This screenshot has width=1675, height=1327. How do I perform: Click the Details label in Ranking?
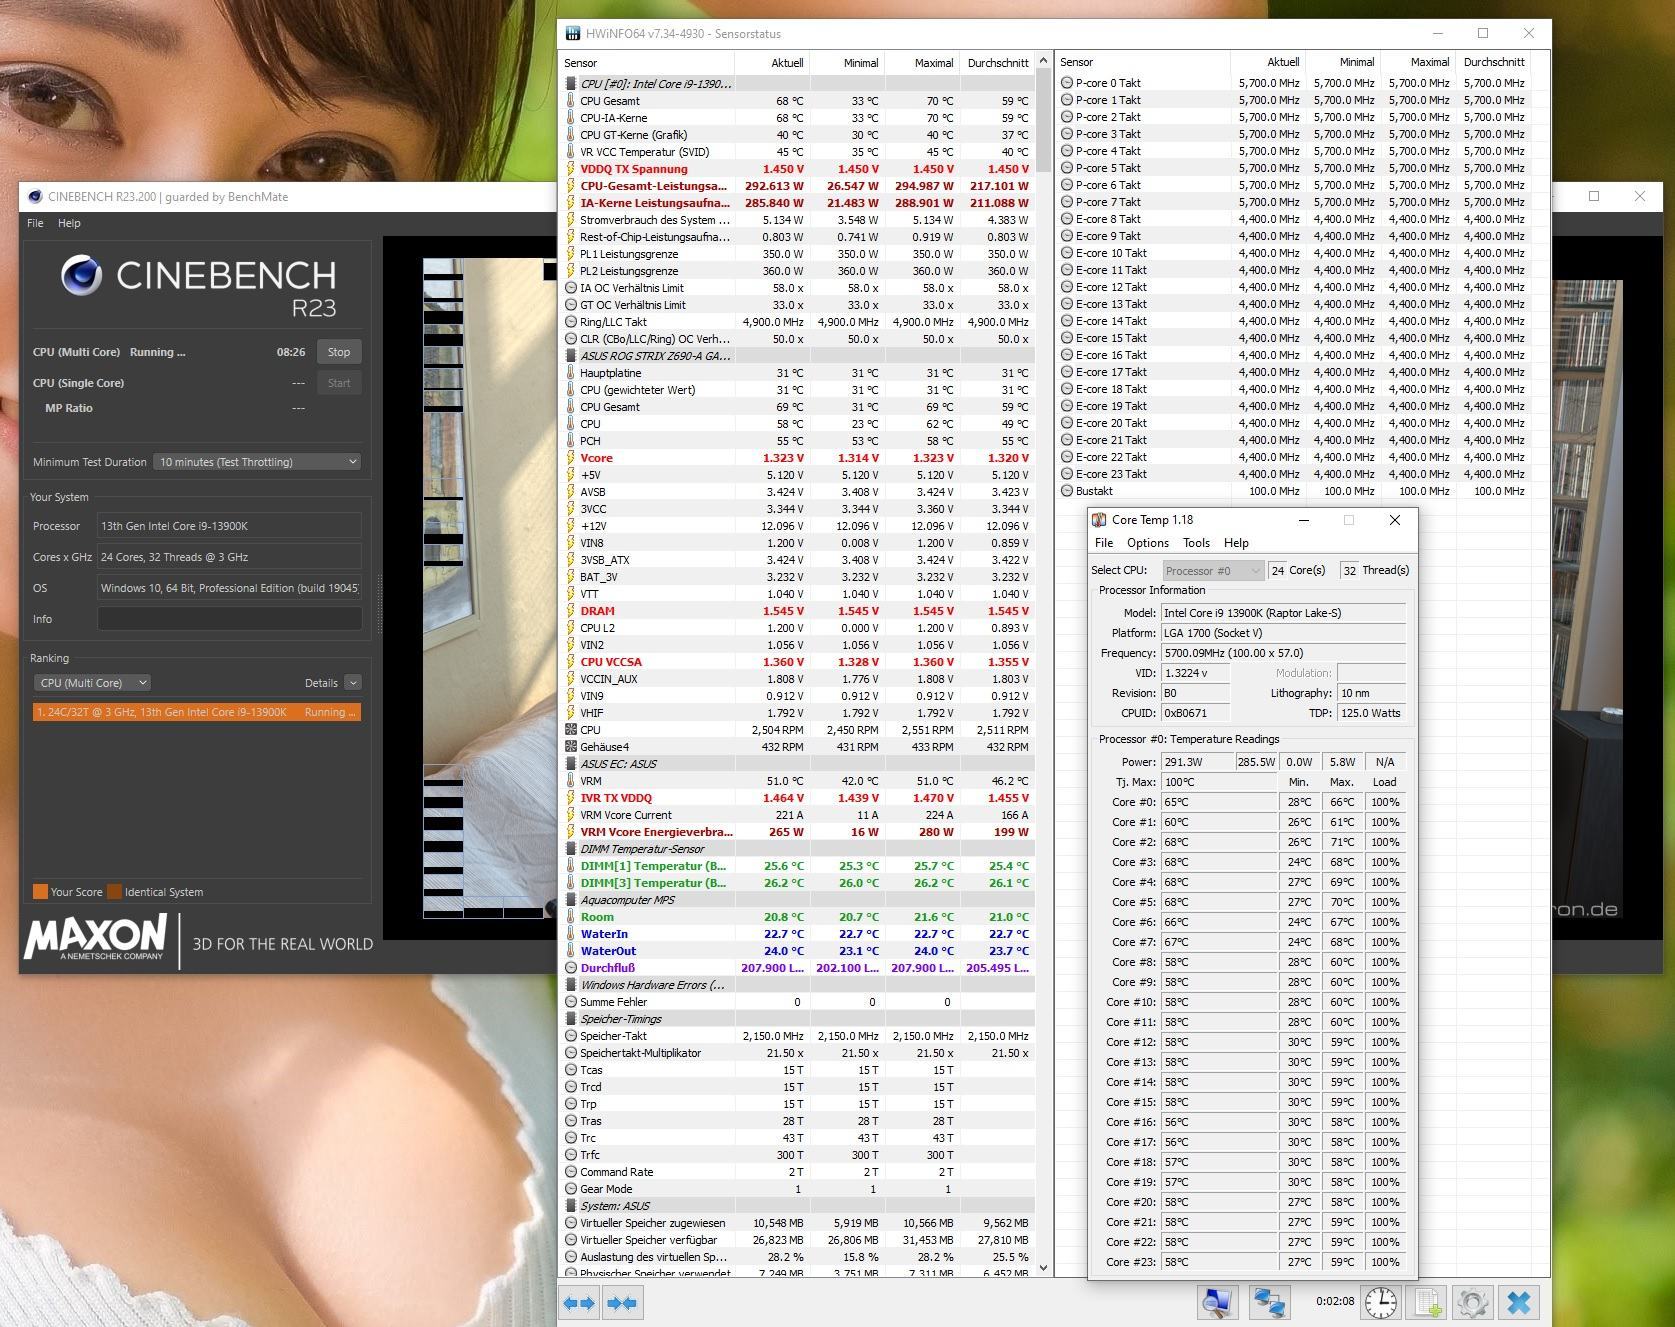tap(321, 683)
